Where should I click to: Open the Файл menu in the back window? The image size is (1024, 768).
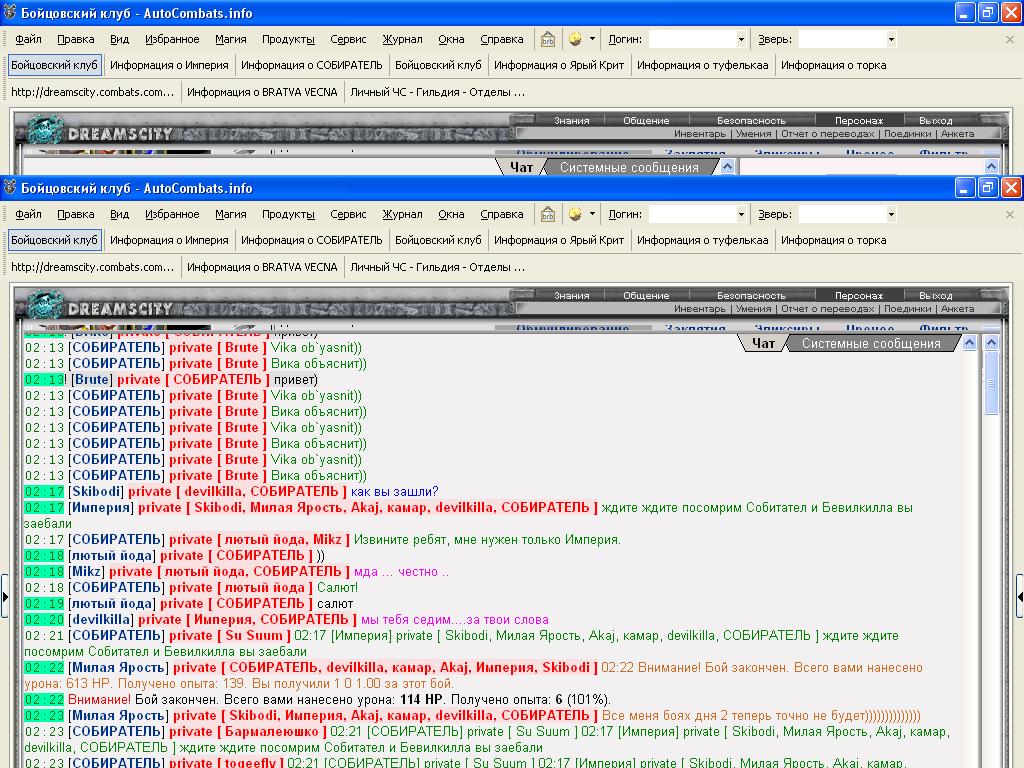28,39
